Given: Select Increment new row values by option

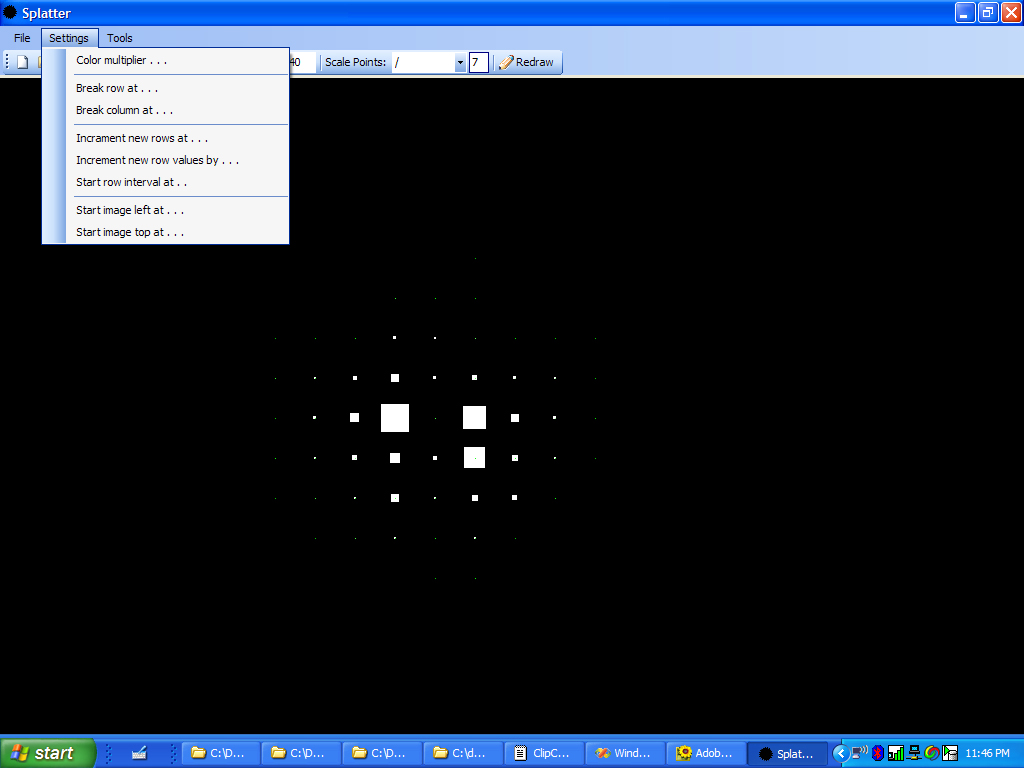Looking at the screenshot, I should 157,160.
